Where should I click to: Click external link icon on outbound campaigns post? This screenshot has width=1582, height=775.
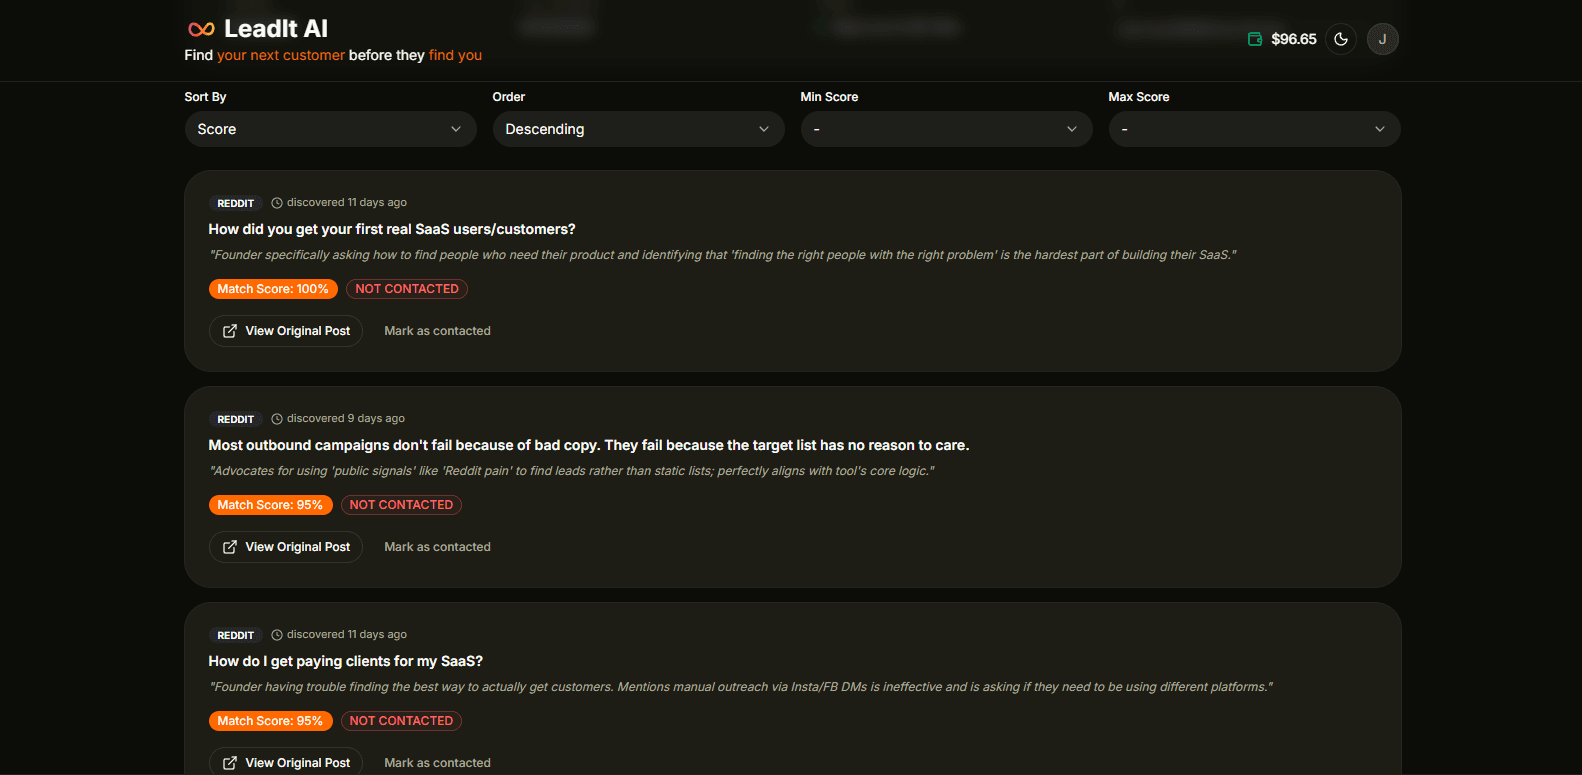coord(230,547)
